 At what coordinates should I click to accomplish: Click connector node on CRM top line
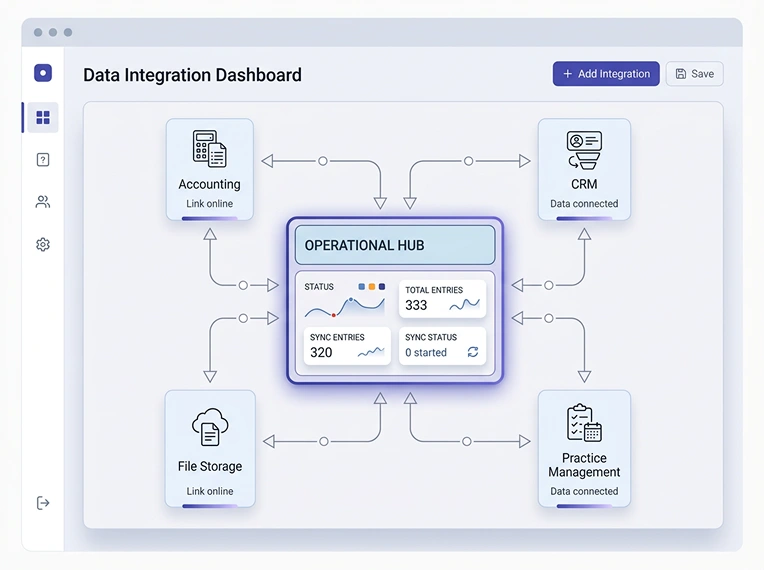[468, 161]
